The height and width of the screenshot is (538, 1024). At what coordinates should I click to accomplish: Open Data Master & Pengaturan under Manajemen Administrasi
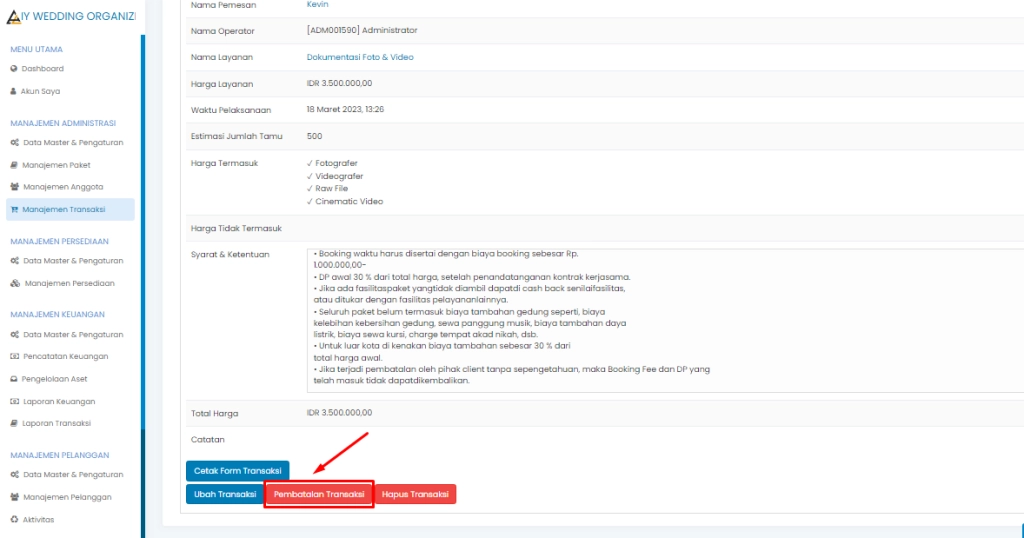[73, 143]
